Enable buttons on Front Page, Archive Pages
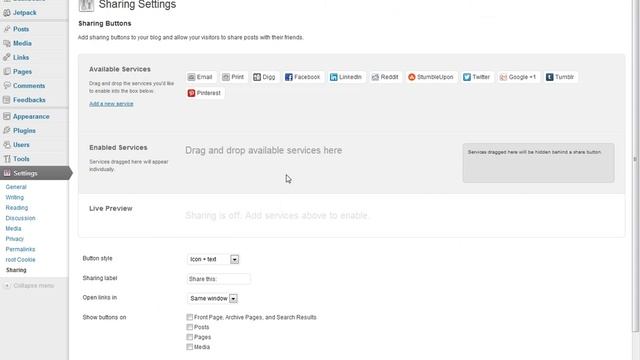Image resolution: width=640 pixels, height=360 pixels. pos(189,317)
